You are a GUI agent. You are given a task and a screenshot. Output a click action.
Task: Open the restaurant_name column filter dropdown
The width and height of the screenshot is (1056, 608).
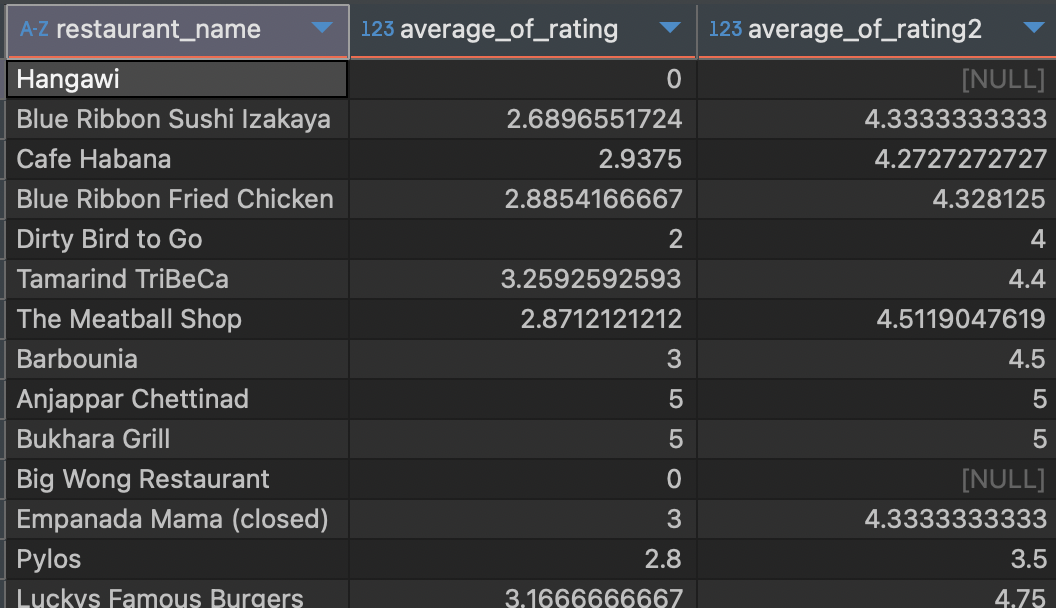[x=323, y=28]
